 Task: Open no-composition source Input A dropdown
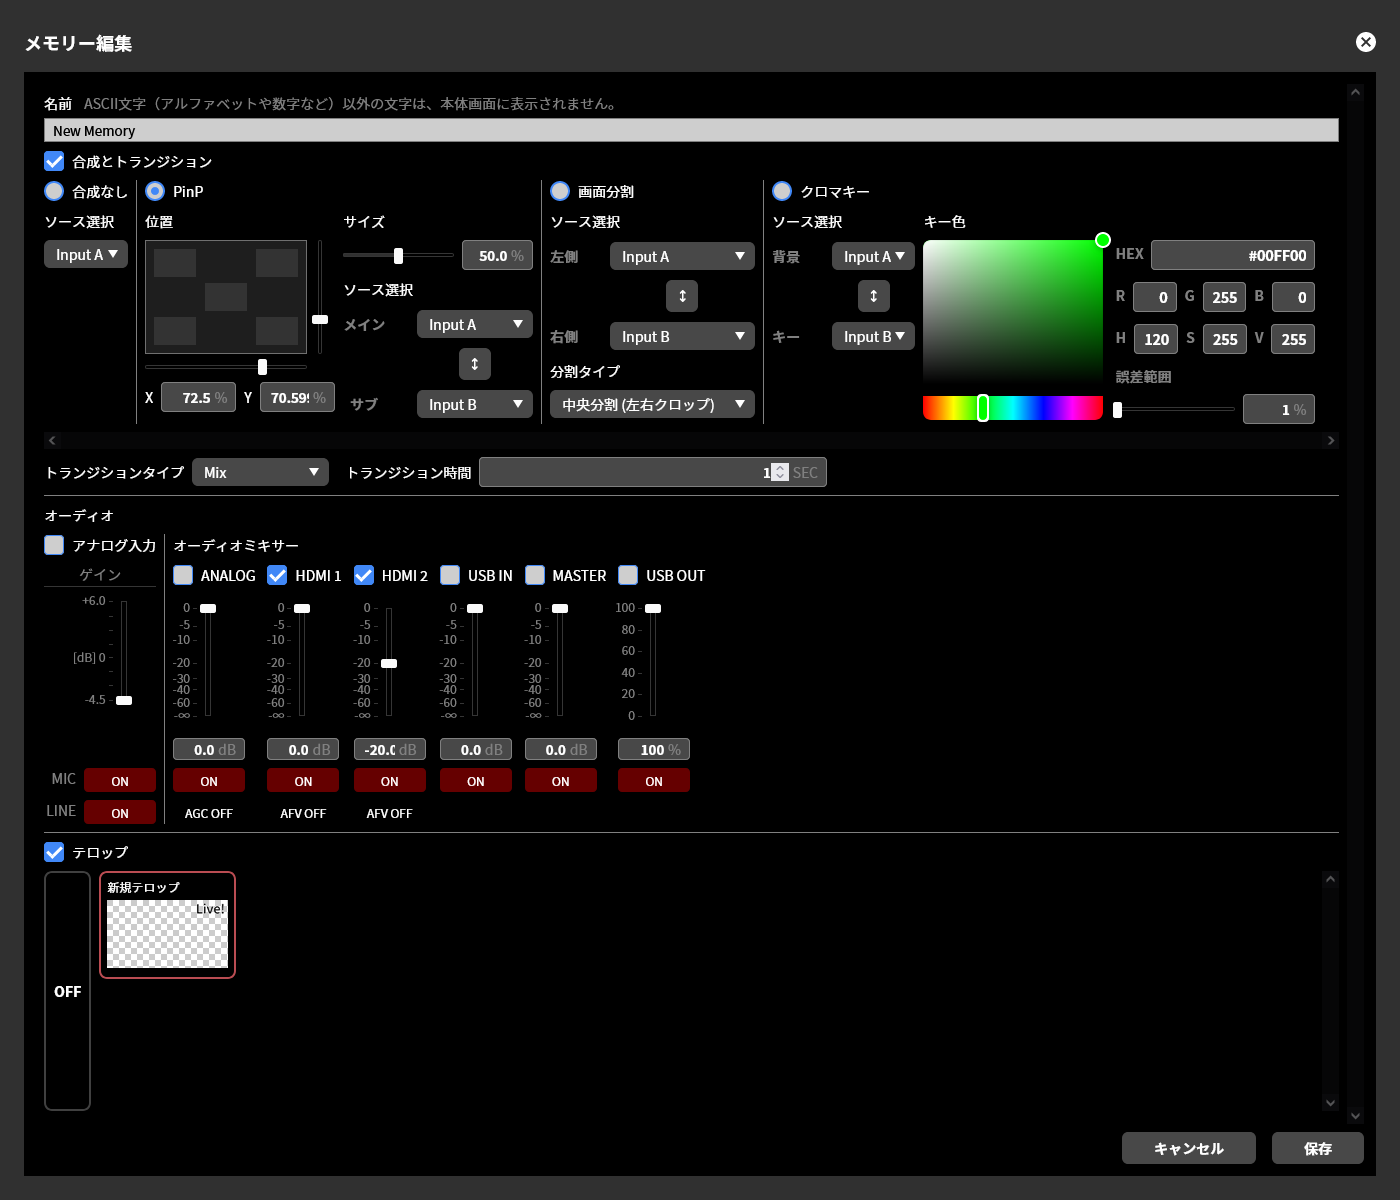tap(86, 254)
